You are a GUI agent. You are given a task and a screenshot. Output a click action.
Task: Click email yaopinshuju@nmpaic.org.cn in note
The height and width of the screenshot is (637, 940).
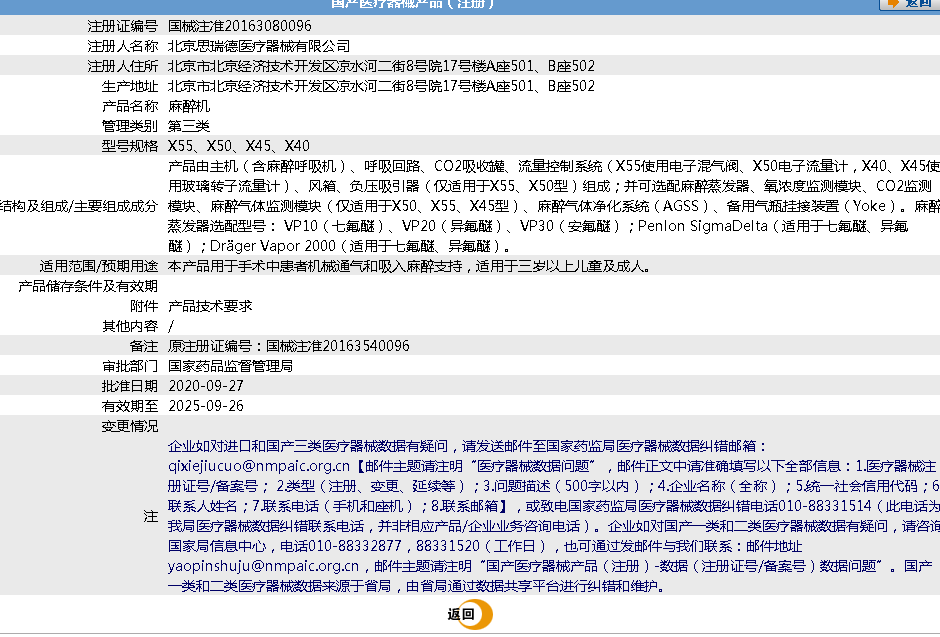coord(263,566)
